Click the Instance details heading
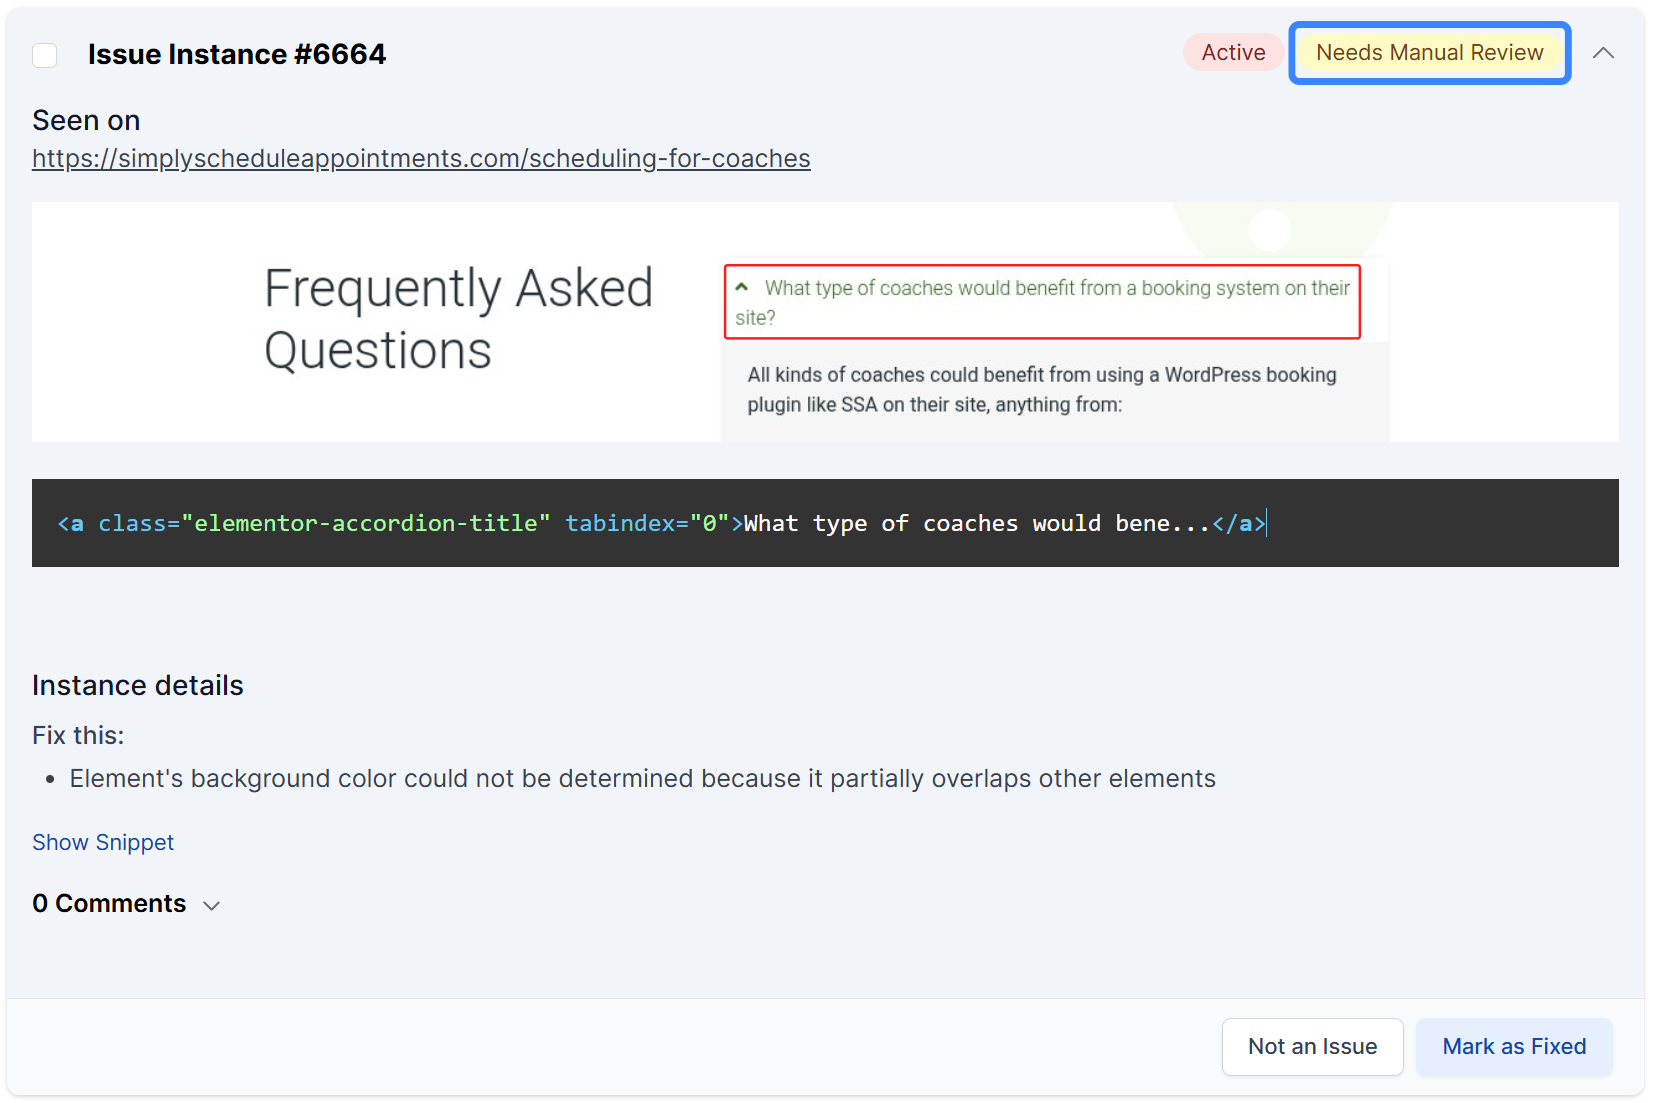Image resolution: width=1653 pixels, height=1103 pixels. 137,685
